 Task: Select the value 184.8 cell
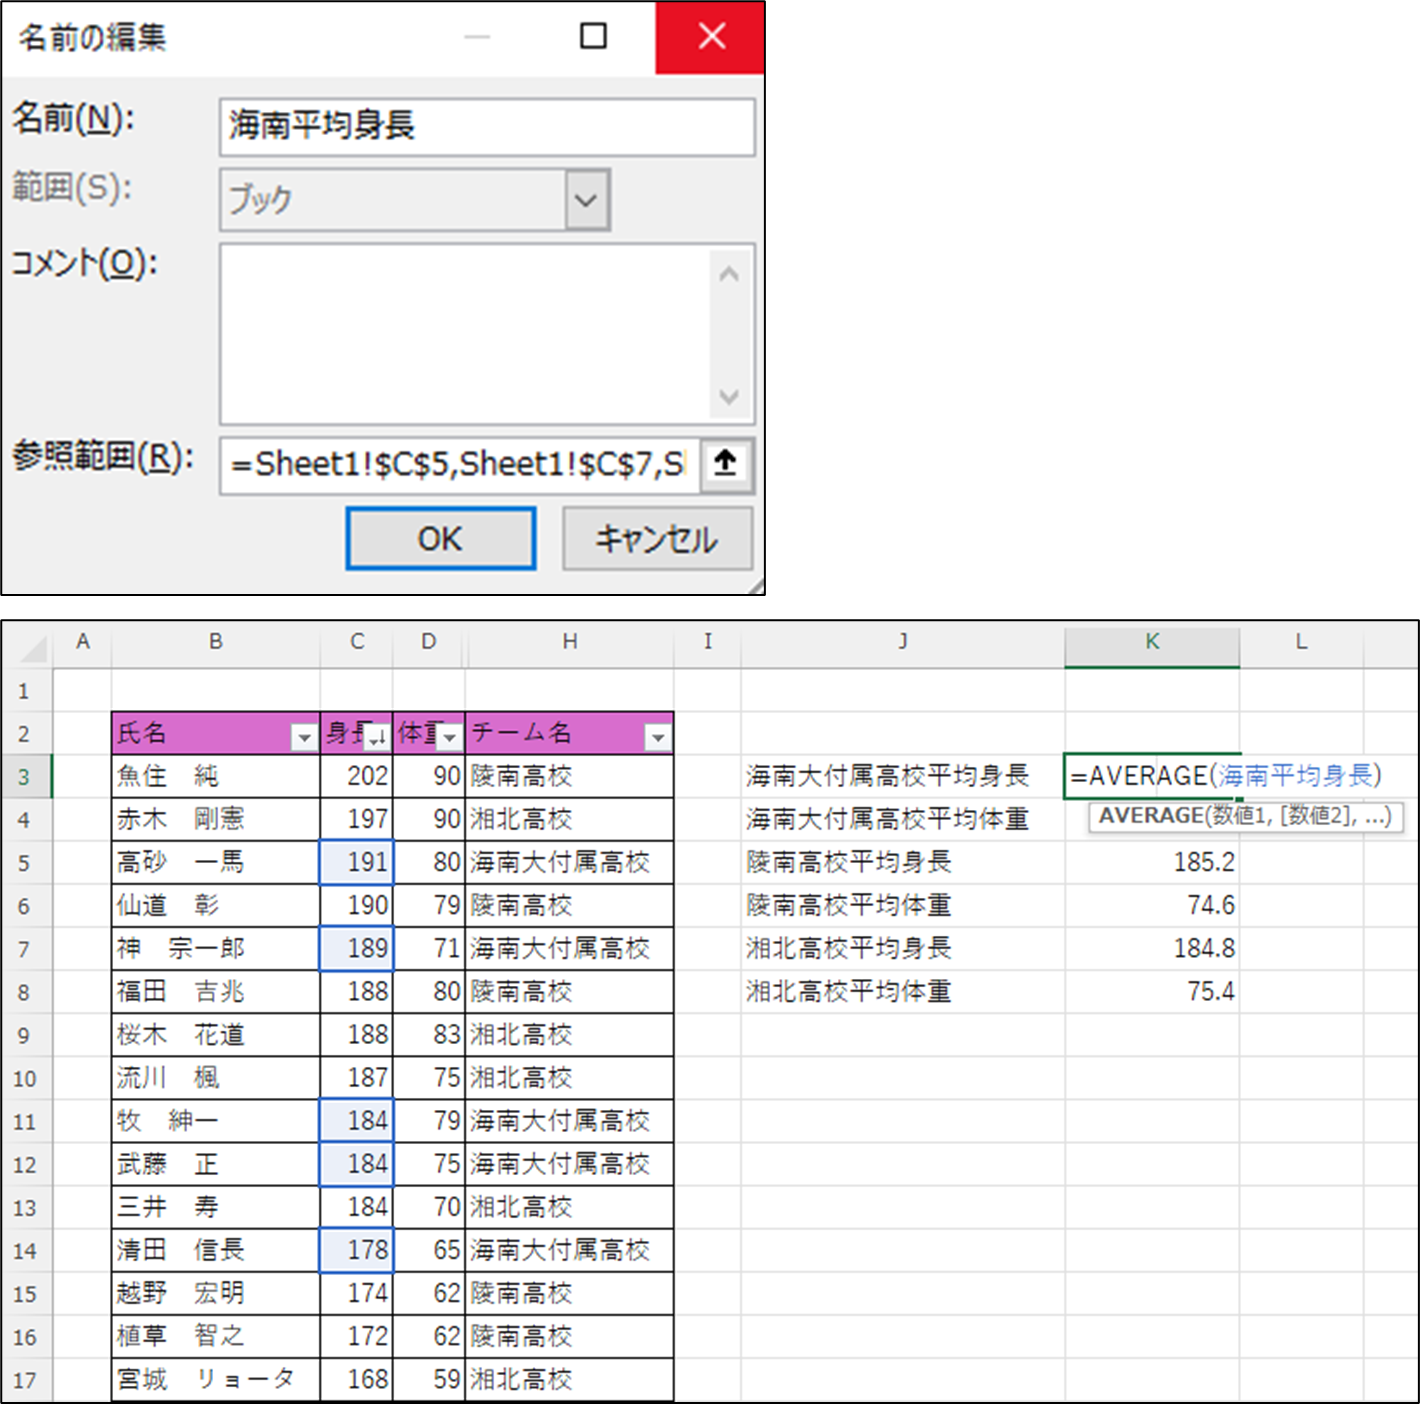coord(1152,949)
